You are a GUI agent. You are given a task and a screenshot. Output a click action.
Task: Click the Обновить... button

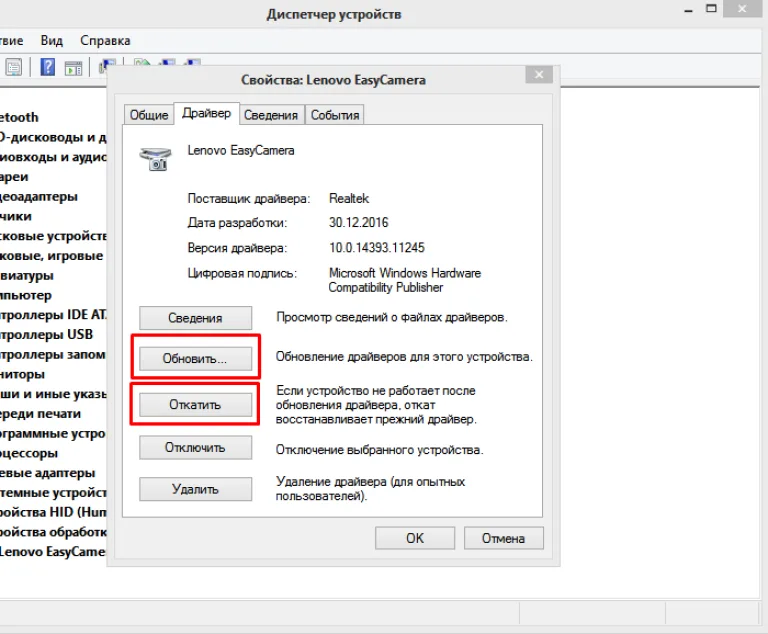[195, 359]
